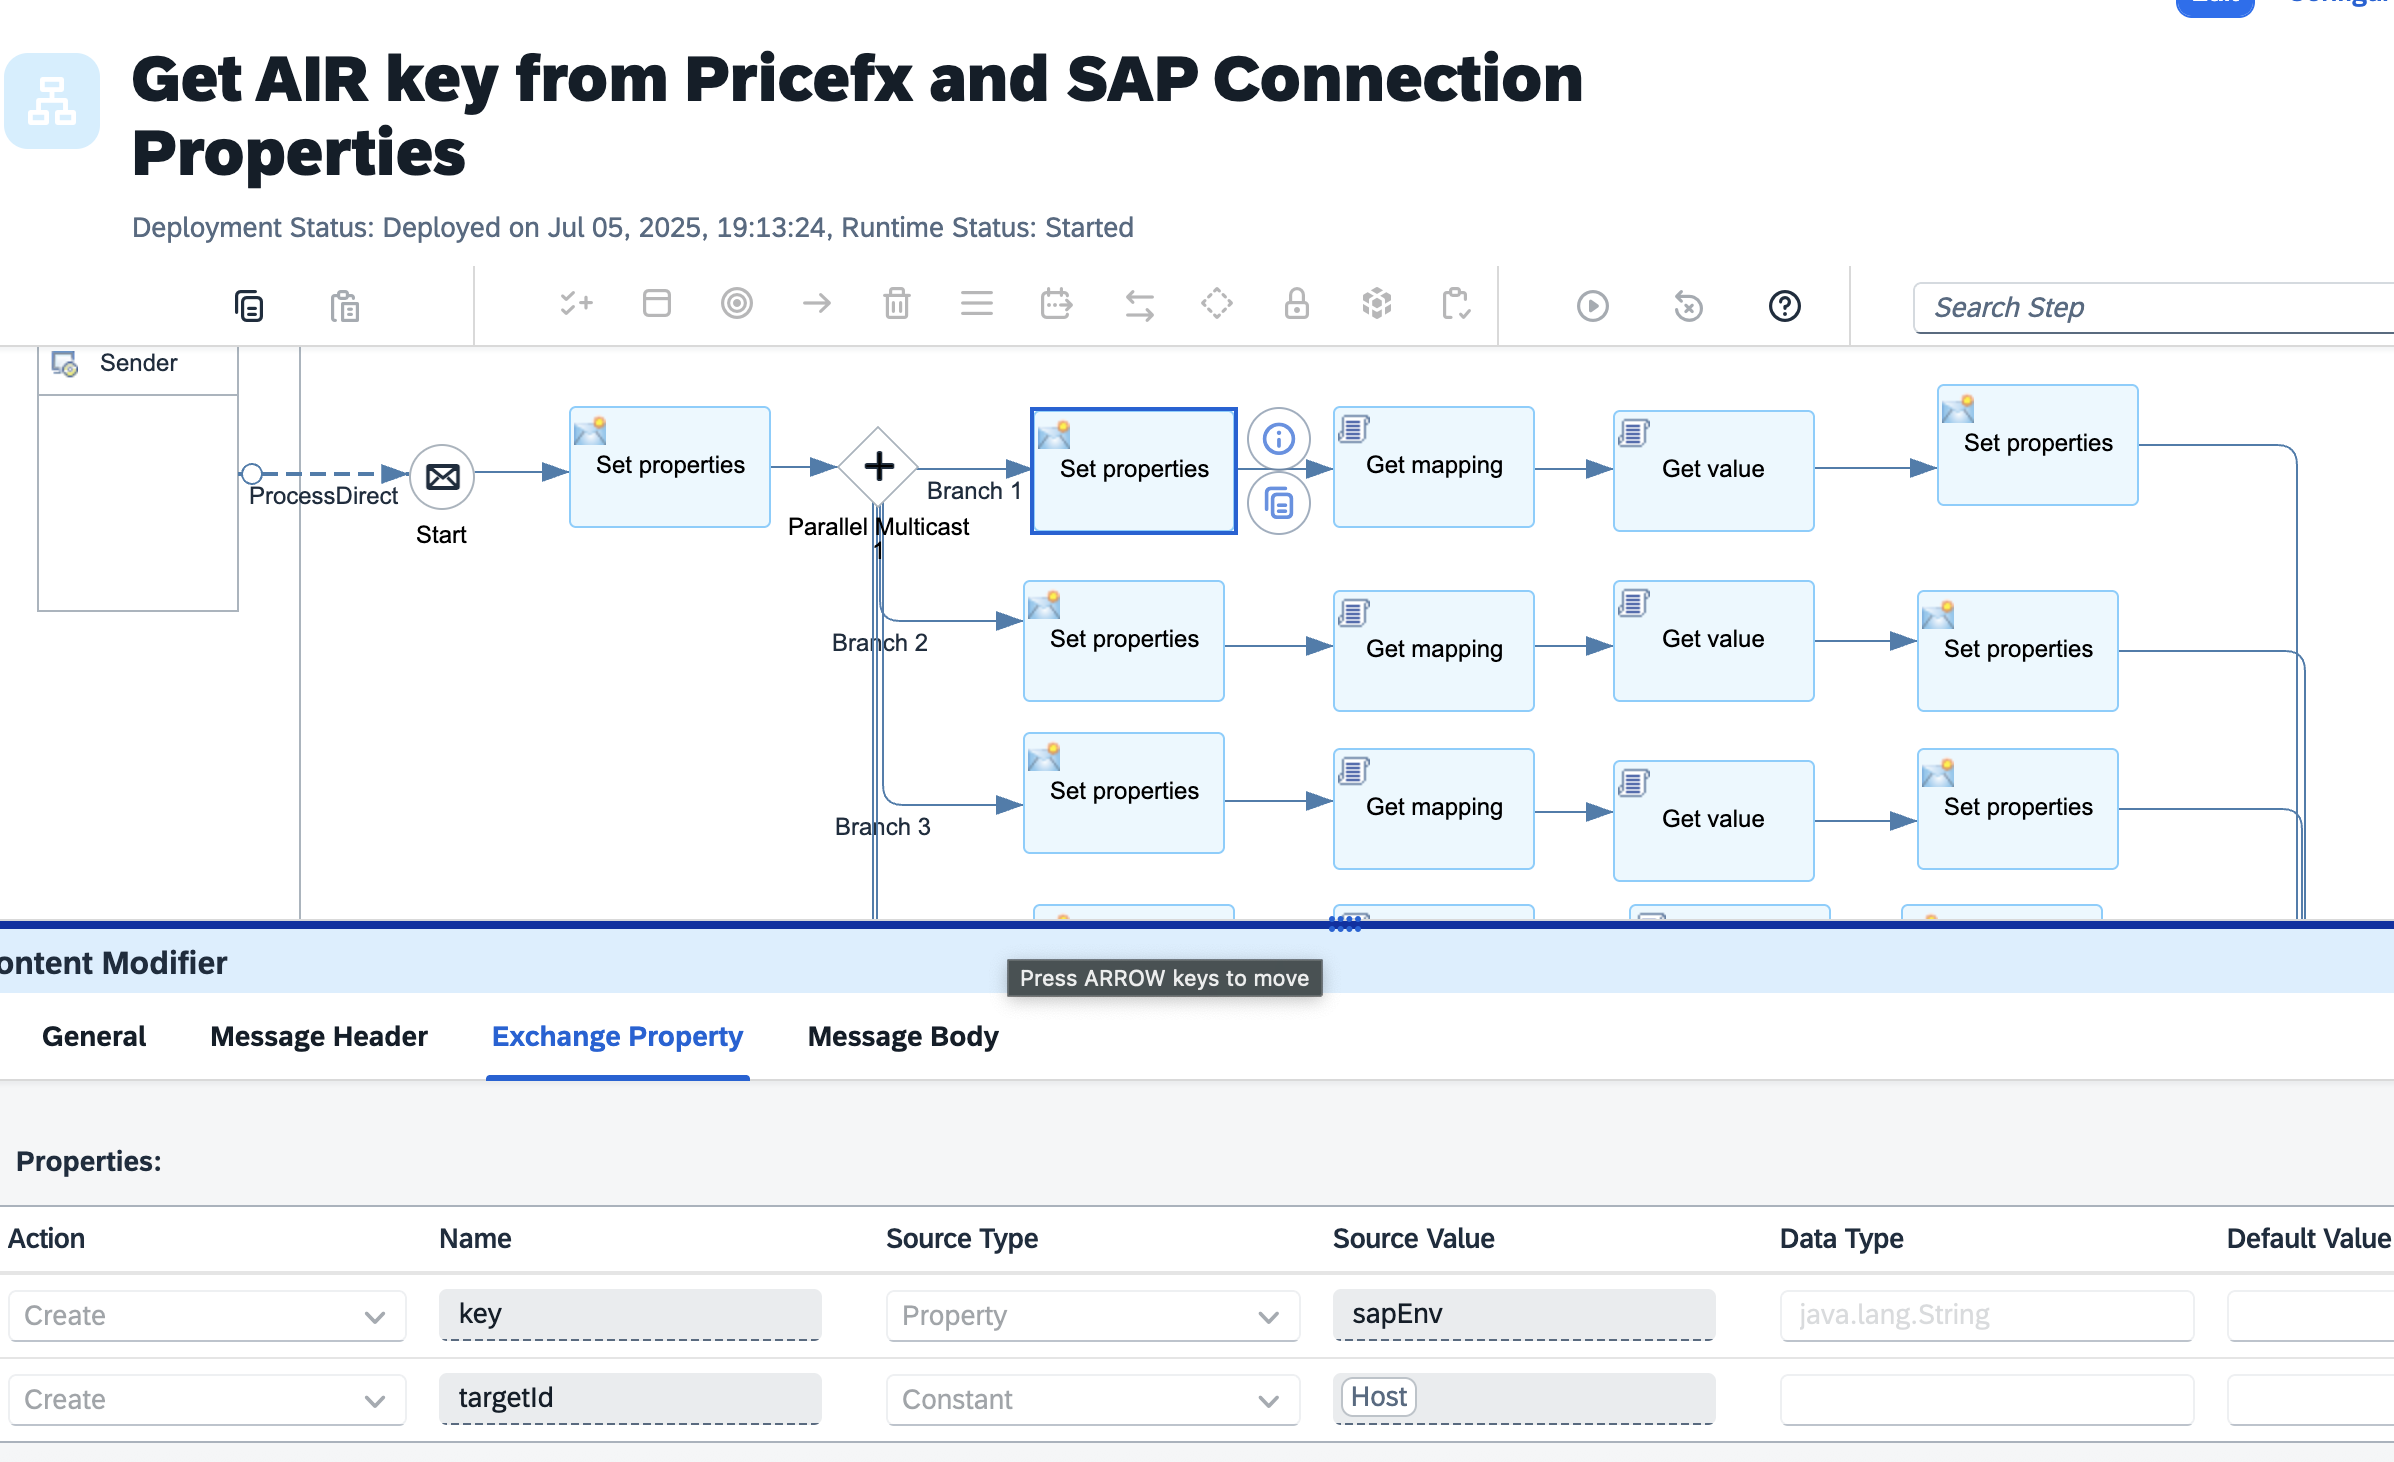Click the panel resize splitter handle
This screenshot has width=2394, height=1462.
[1345, 924]
